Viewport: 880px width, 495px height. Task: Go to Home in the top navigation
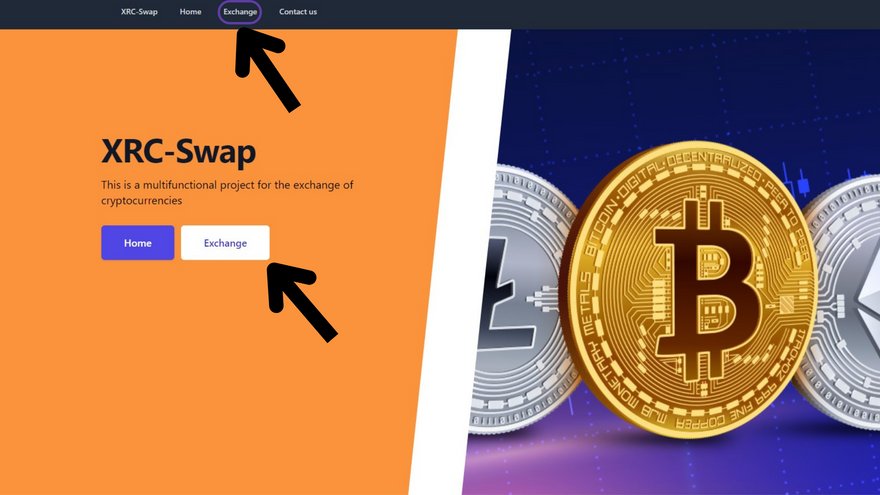[190, 12]
